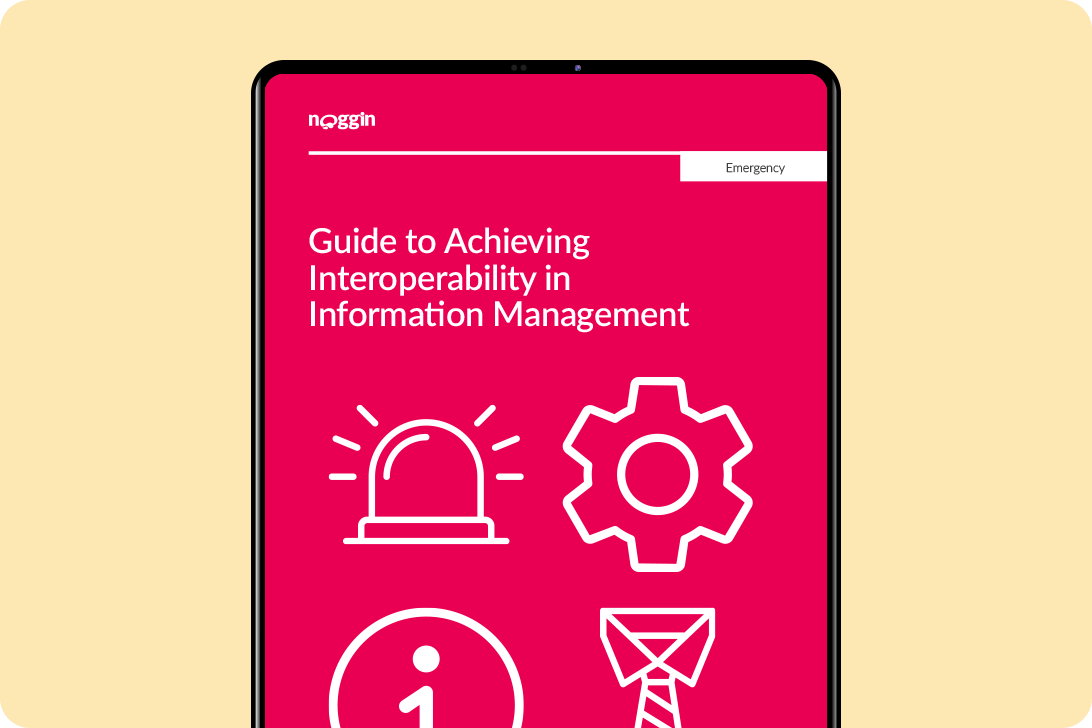This screenshot has width=1092, height=728.
Task: Click the top crossbar of the tower icon
Action: tap(657, 611)
